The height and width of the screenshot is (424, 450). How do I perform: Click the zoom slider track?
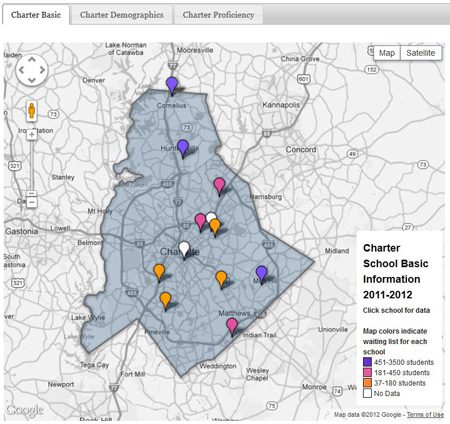[x=32, y=165]
